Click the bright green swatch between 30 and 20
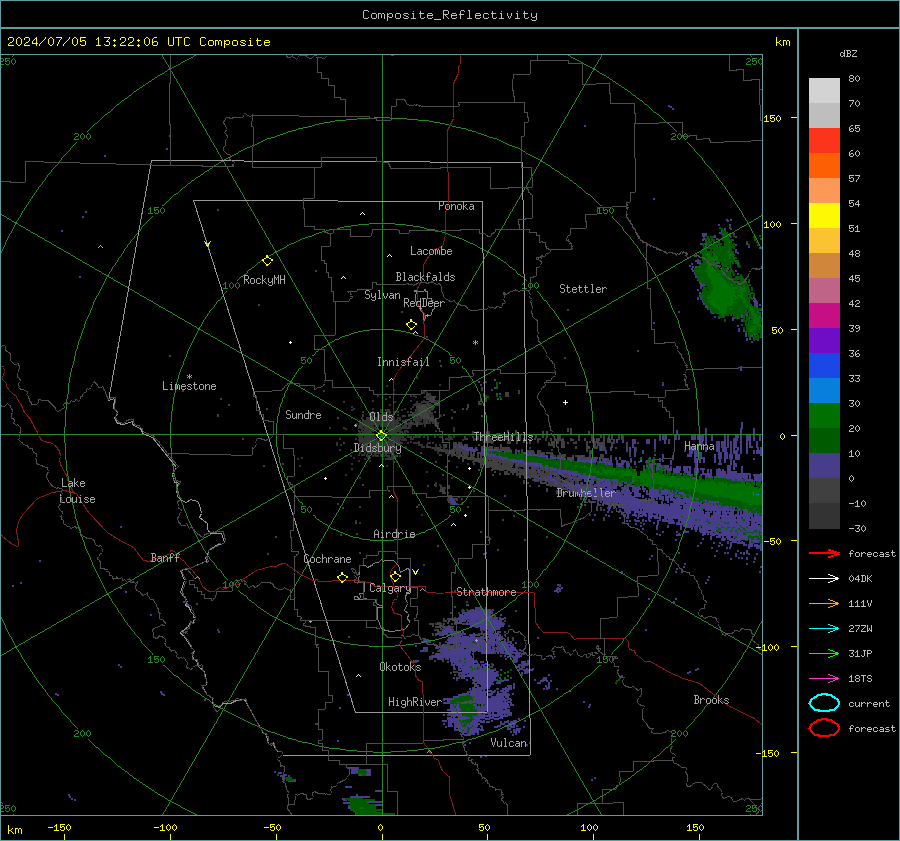Image resolution: width=900 pixels, height=841 pixels. (824, 416)
